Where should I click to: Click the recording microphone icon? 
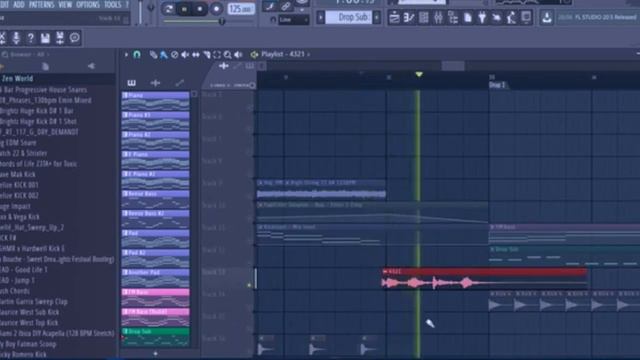(x=16, y=38)
